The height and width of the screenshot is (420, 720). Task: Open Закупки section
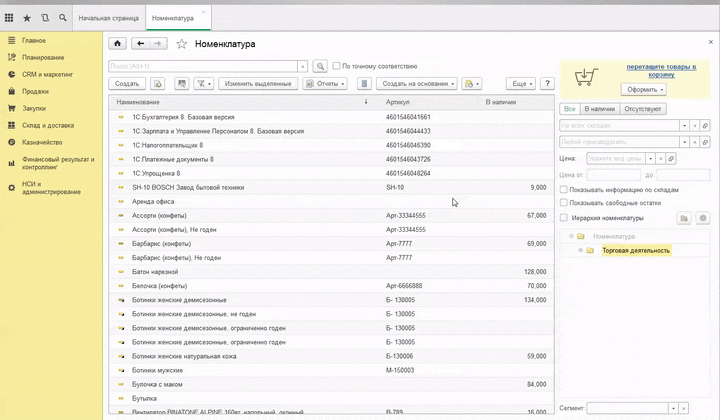(x=34, y=108)
